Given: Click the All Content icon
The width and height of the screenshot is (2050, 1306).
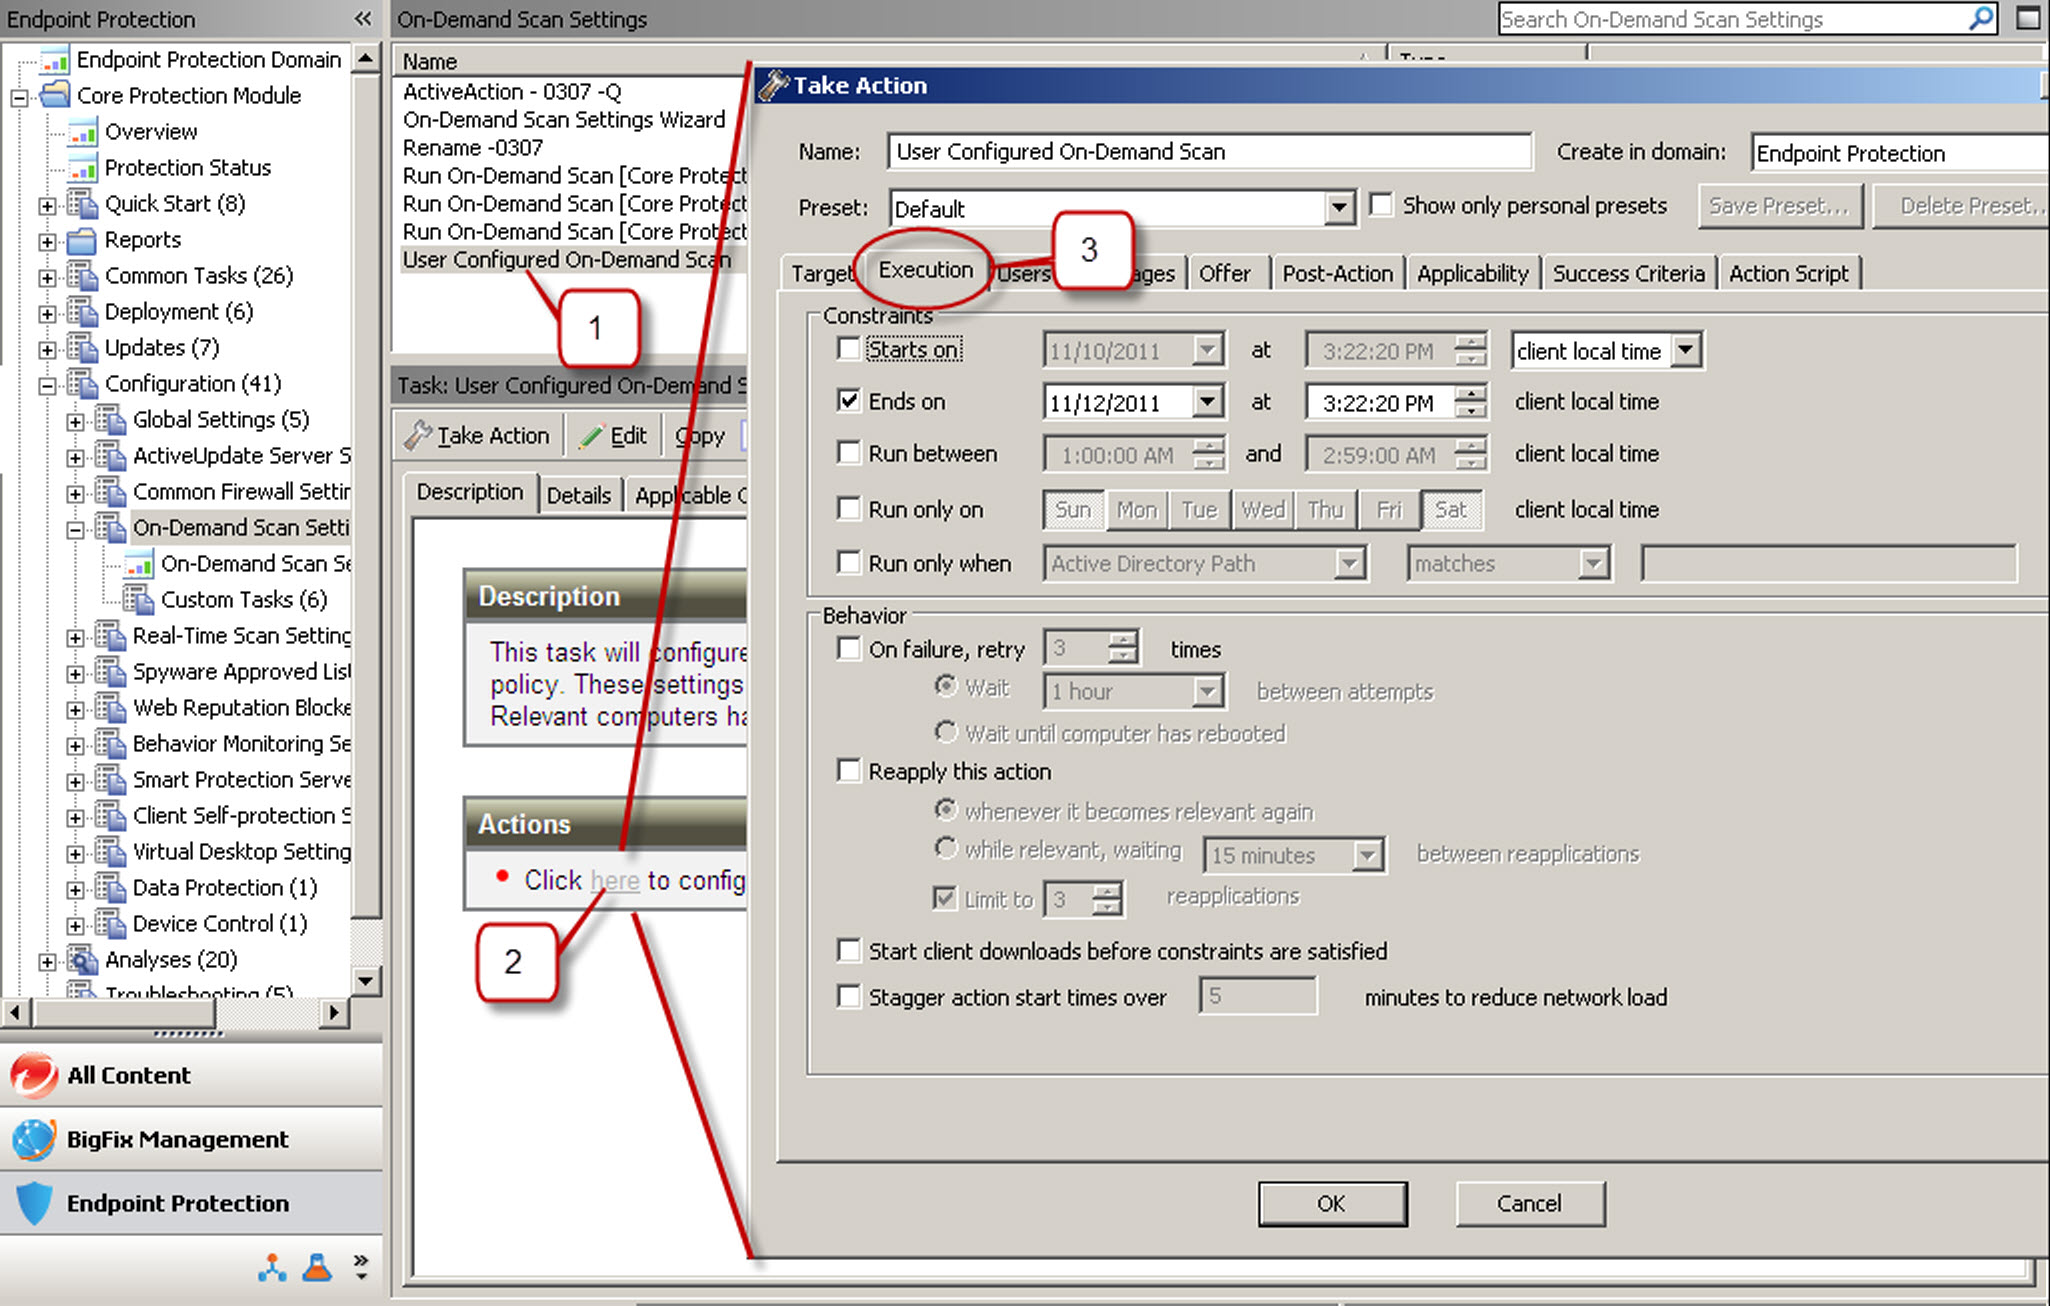Looking at the screenshot, I should (33, 1075).
